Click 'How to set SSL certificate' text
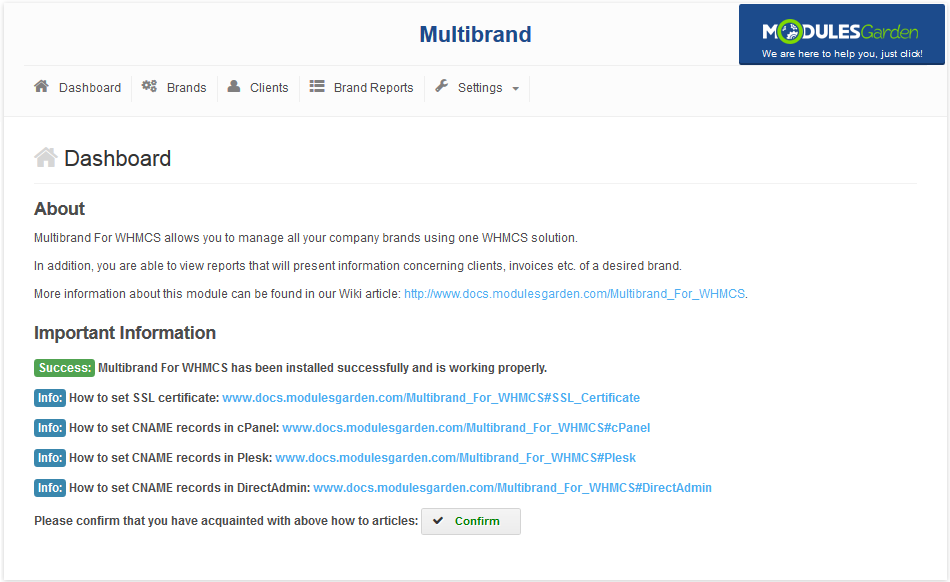The width and height of the screenshot is (950, 582). pos(144,398)
